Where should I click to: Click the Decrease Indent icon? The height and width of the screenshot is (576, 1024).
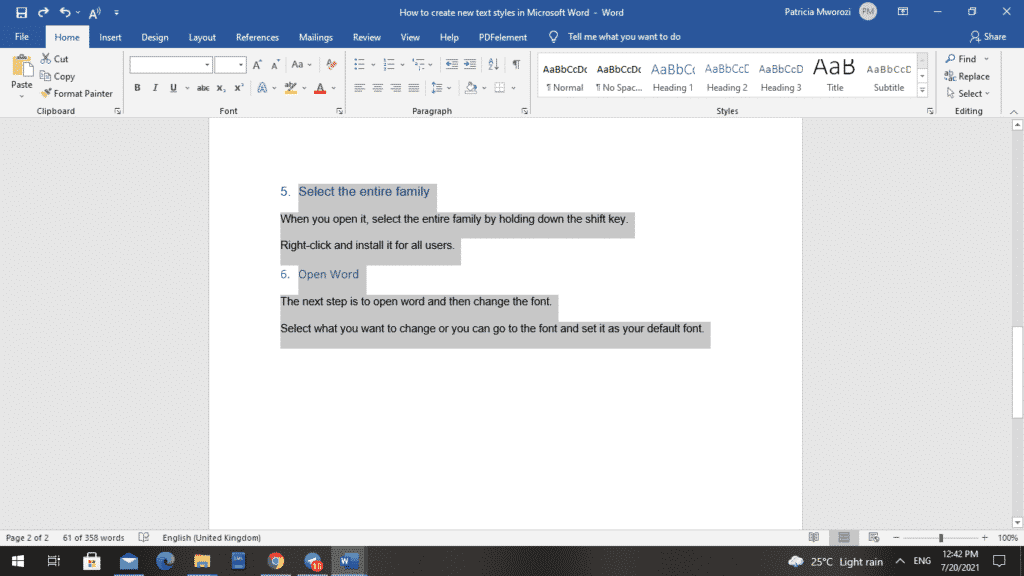point(451,64)
